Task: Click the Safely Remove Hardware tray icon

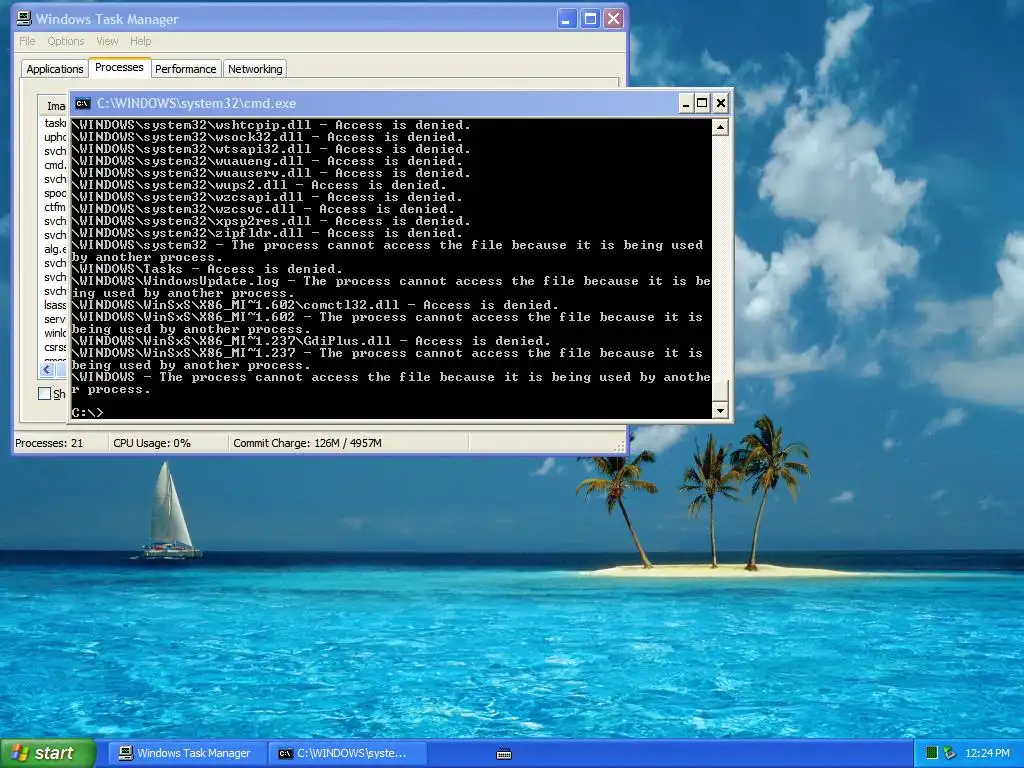Action: coord(950,753)
